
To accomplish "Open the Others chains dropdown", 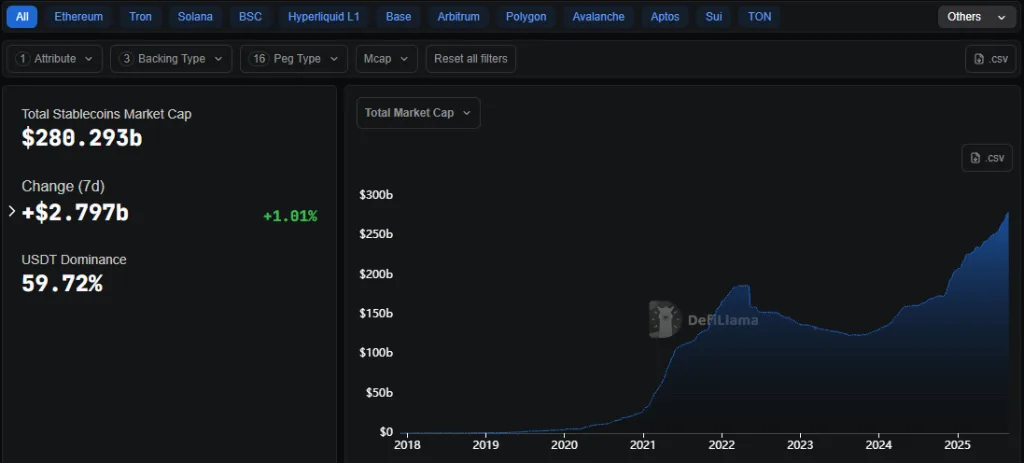I will tap(976, 17).
